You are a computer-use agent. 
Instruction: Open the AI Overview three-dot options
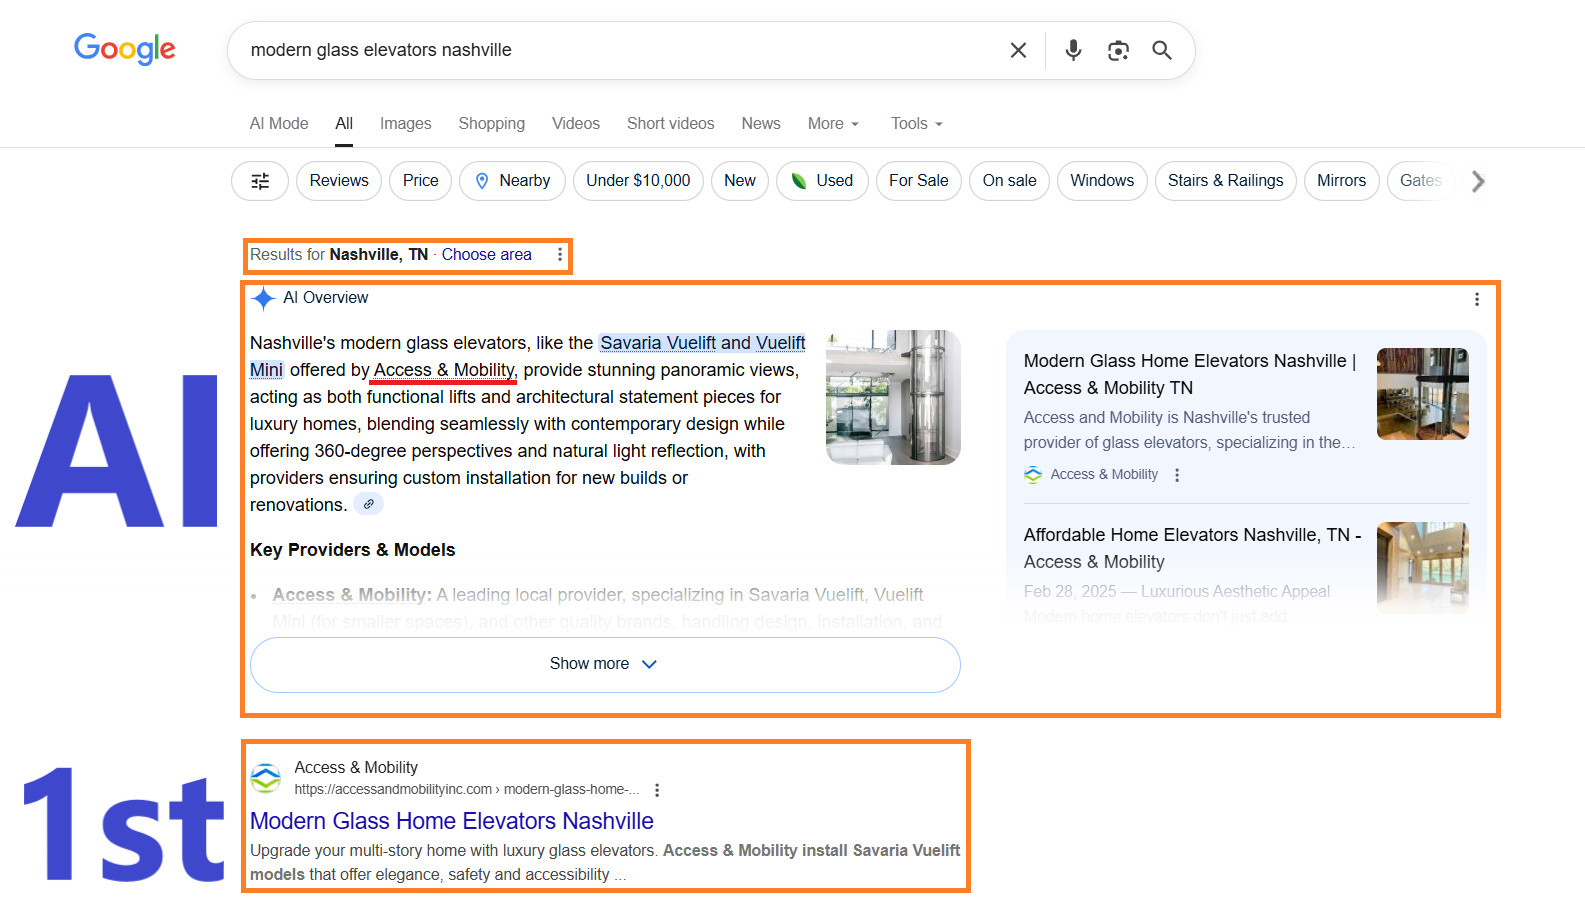(x=1476, y=299)
